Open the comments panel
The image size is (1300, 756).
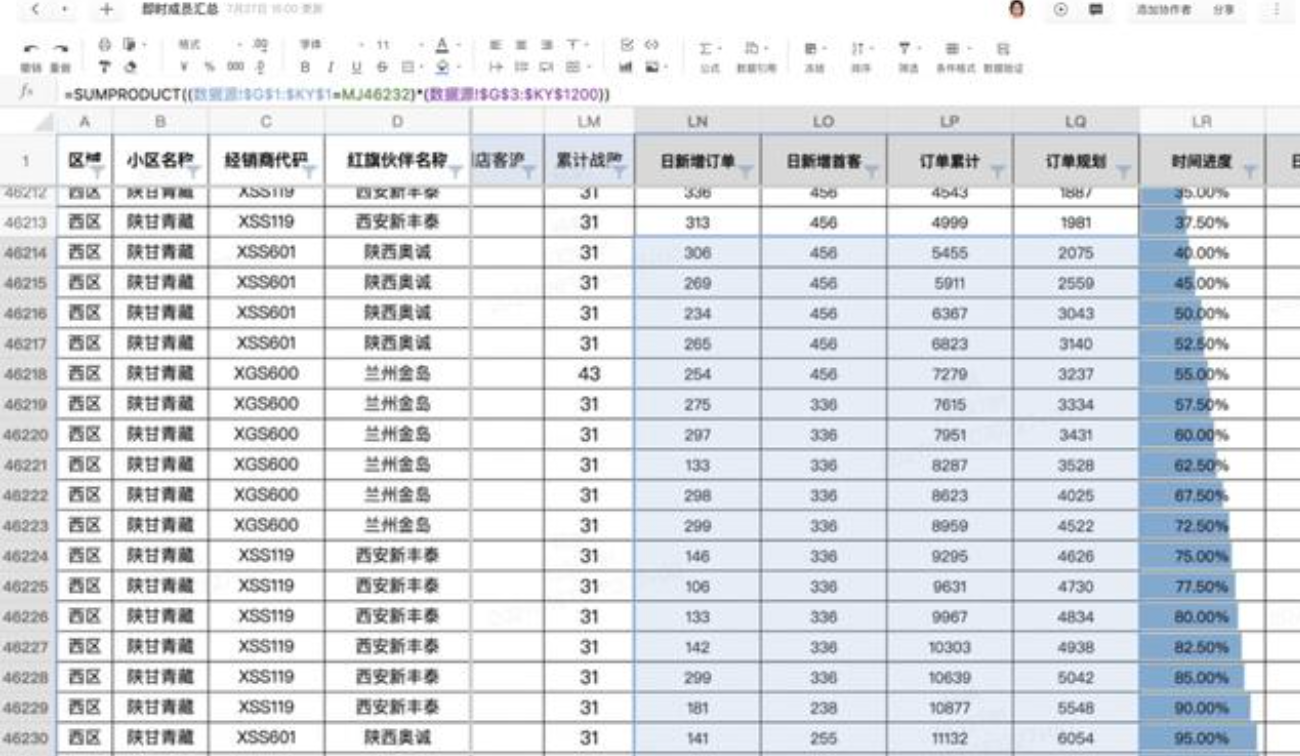point(1096,9)
